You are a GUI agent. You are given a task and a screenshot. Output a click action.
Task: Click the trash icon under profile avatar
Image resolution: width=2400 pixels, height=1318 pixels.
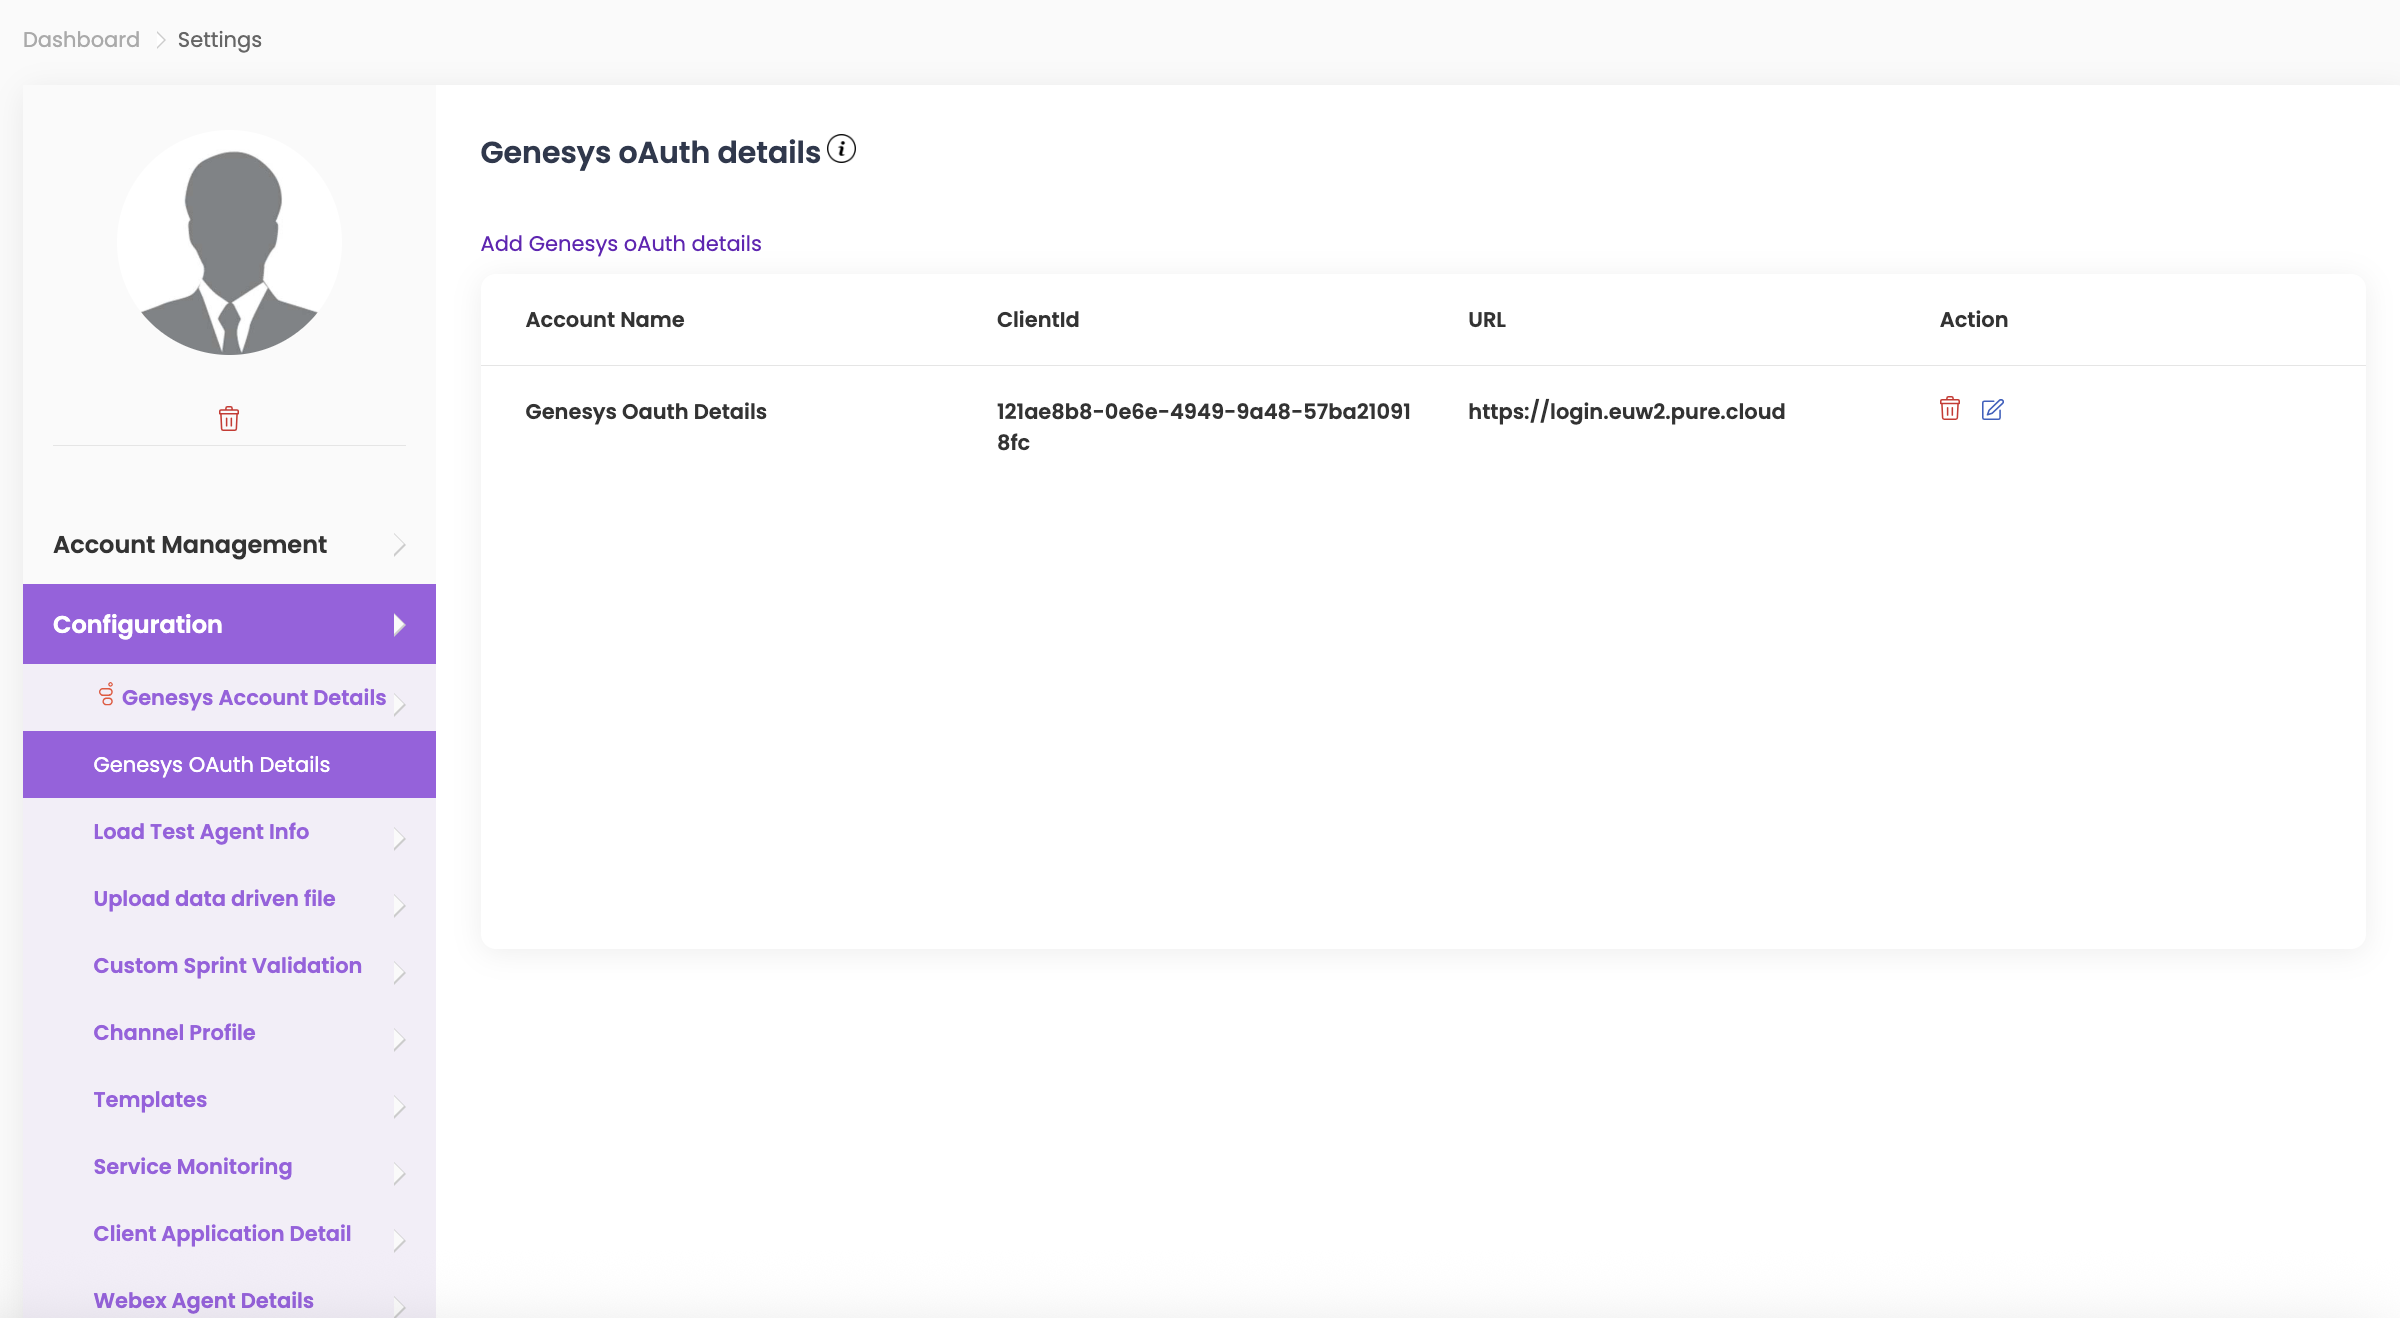(x=229, y=418)
